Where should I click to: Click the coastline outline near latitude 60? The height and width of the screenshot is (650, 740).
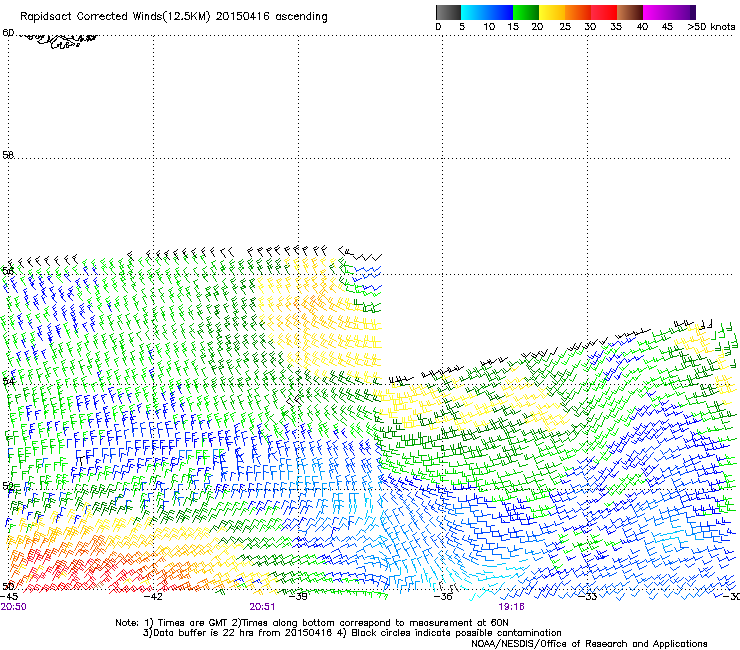click(x=59, y=41)
